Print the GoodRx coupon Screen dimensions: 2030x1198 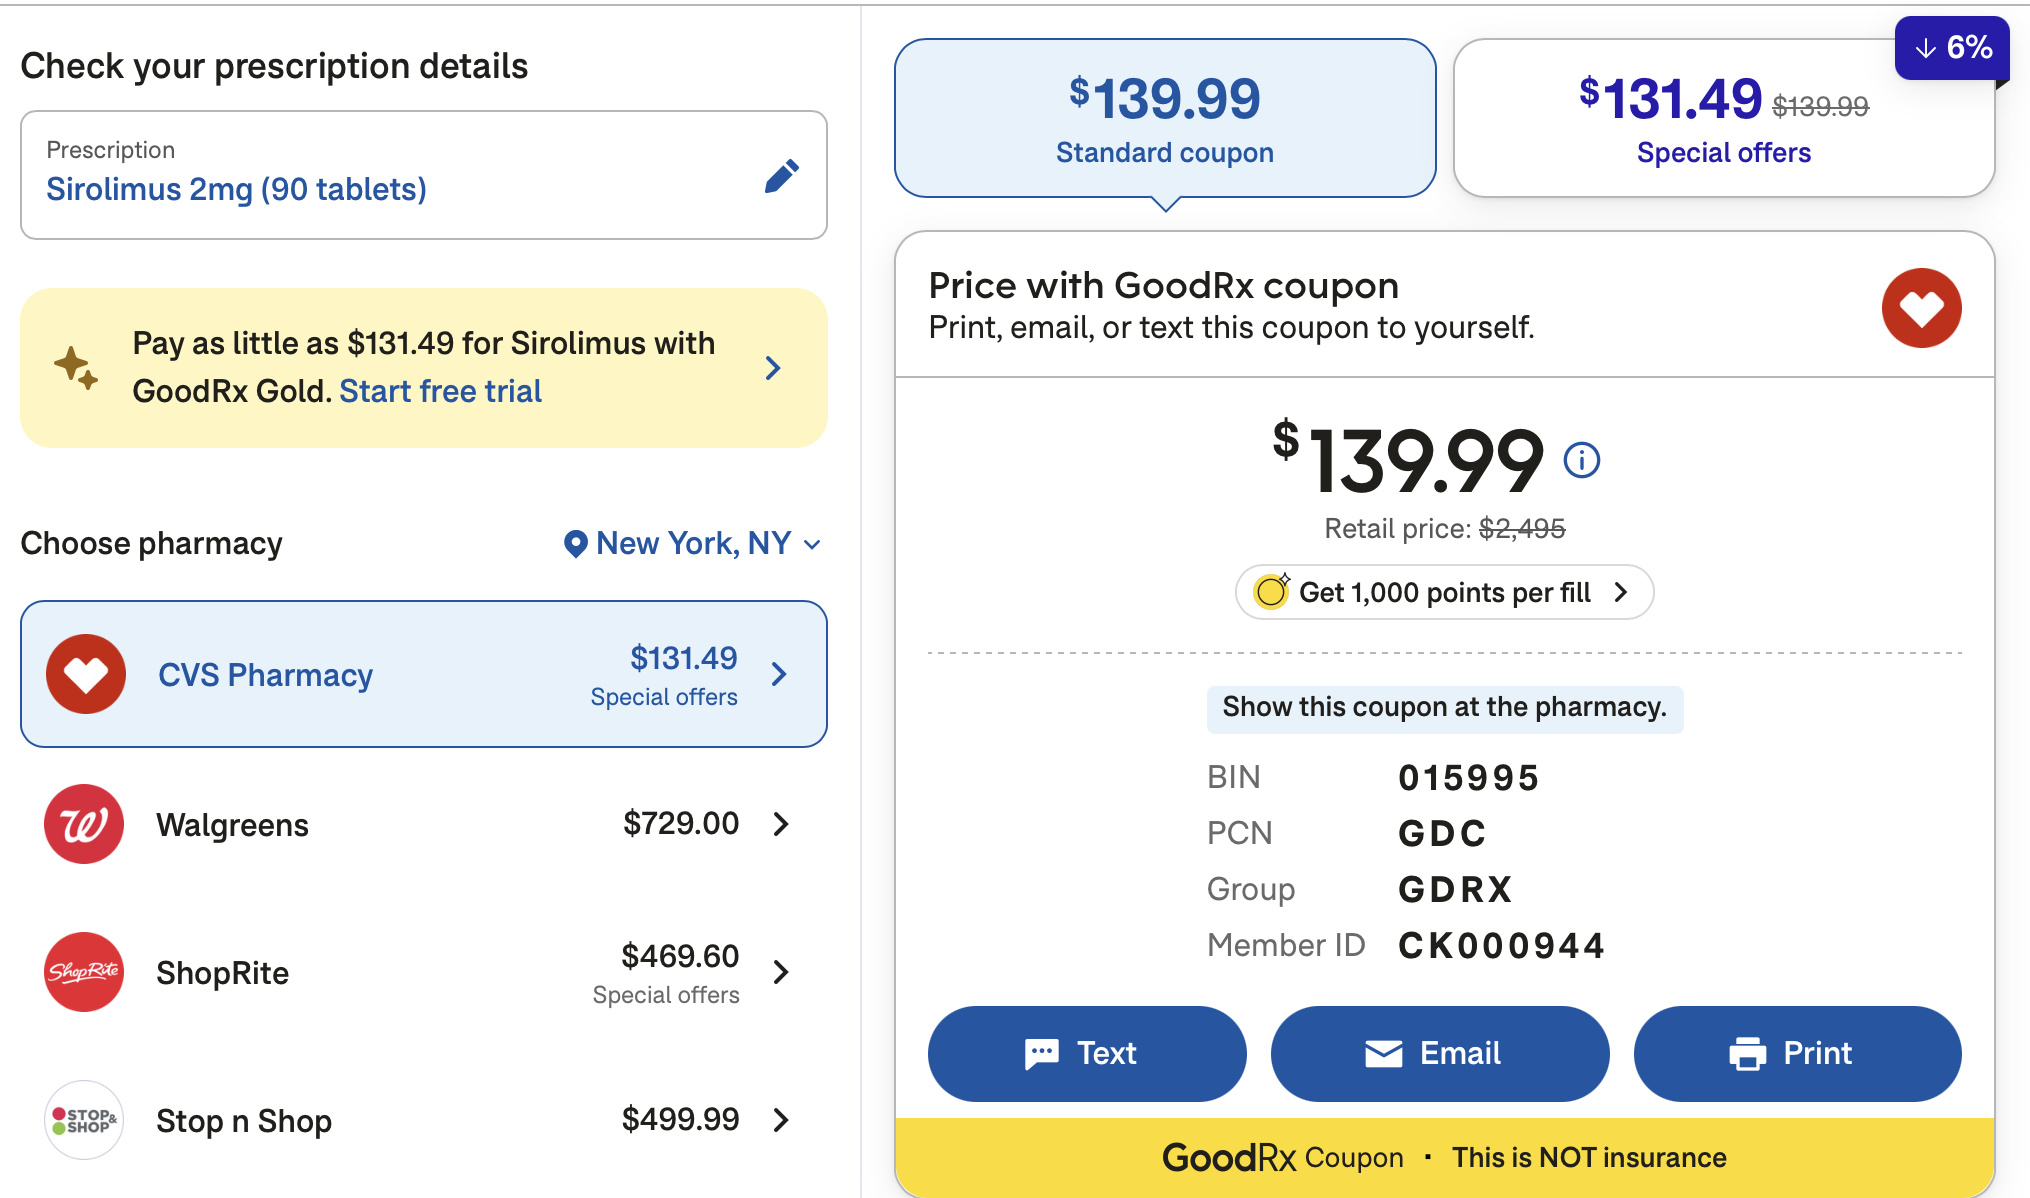(x=1796, y=1053)
